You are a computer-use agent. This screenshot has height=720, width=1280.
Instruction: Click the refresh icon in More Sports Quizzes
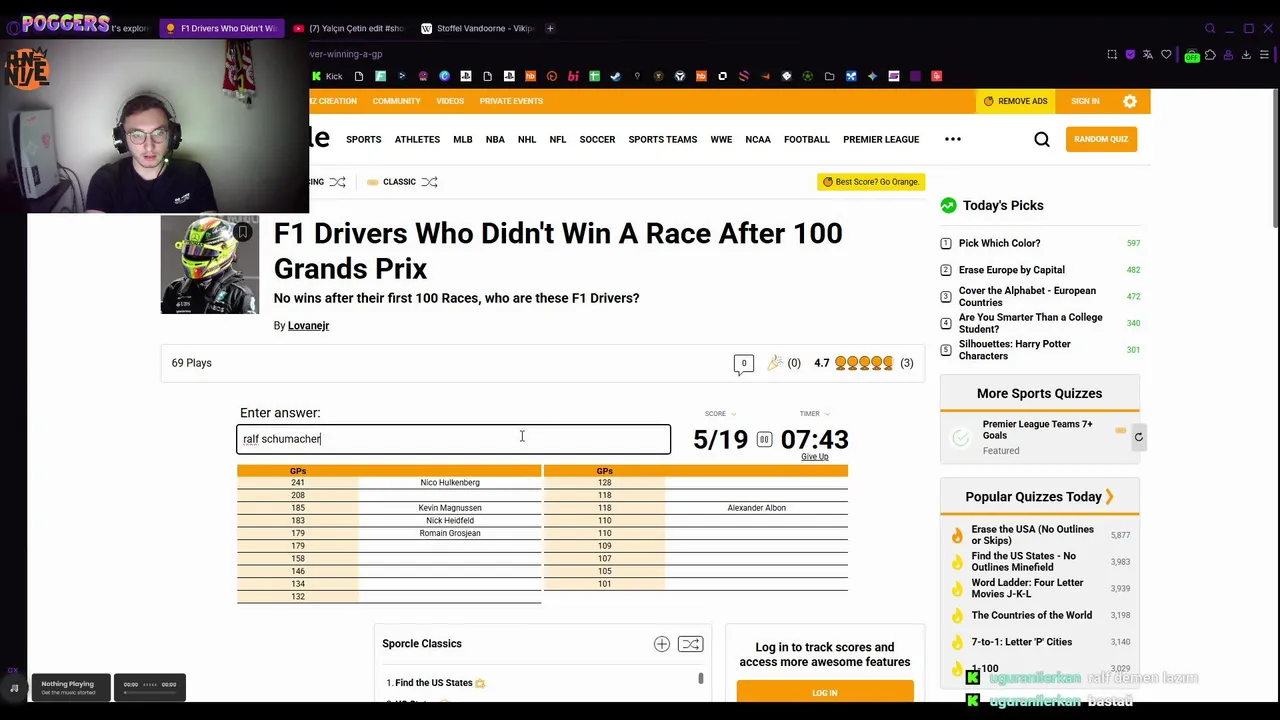(1138, 437)
